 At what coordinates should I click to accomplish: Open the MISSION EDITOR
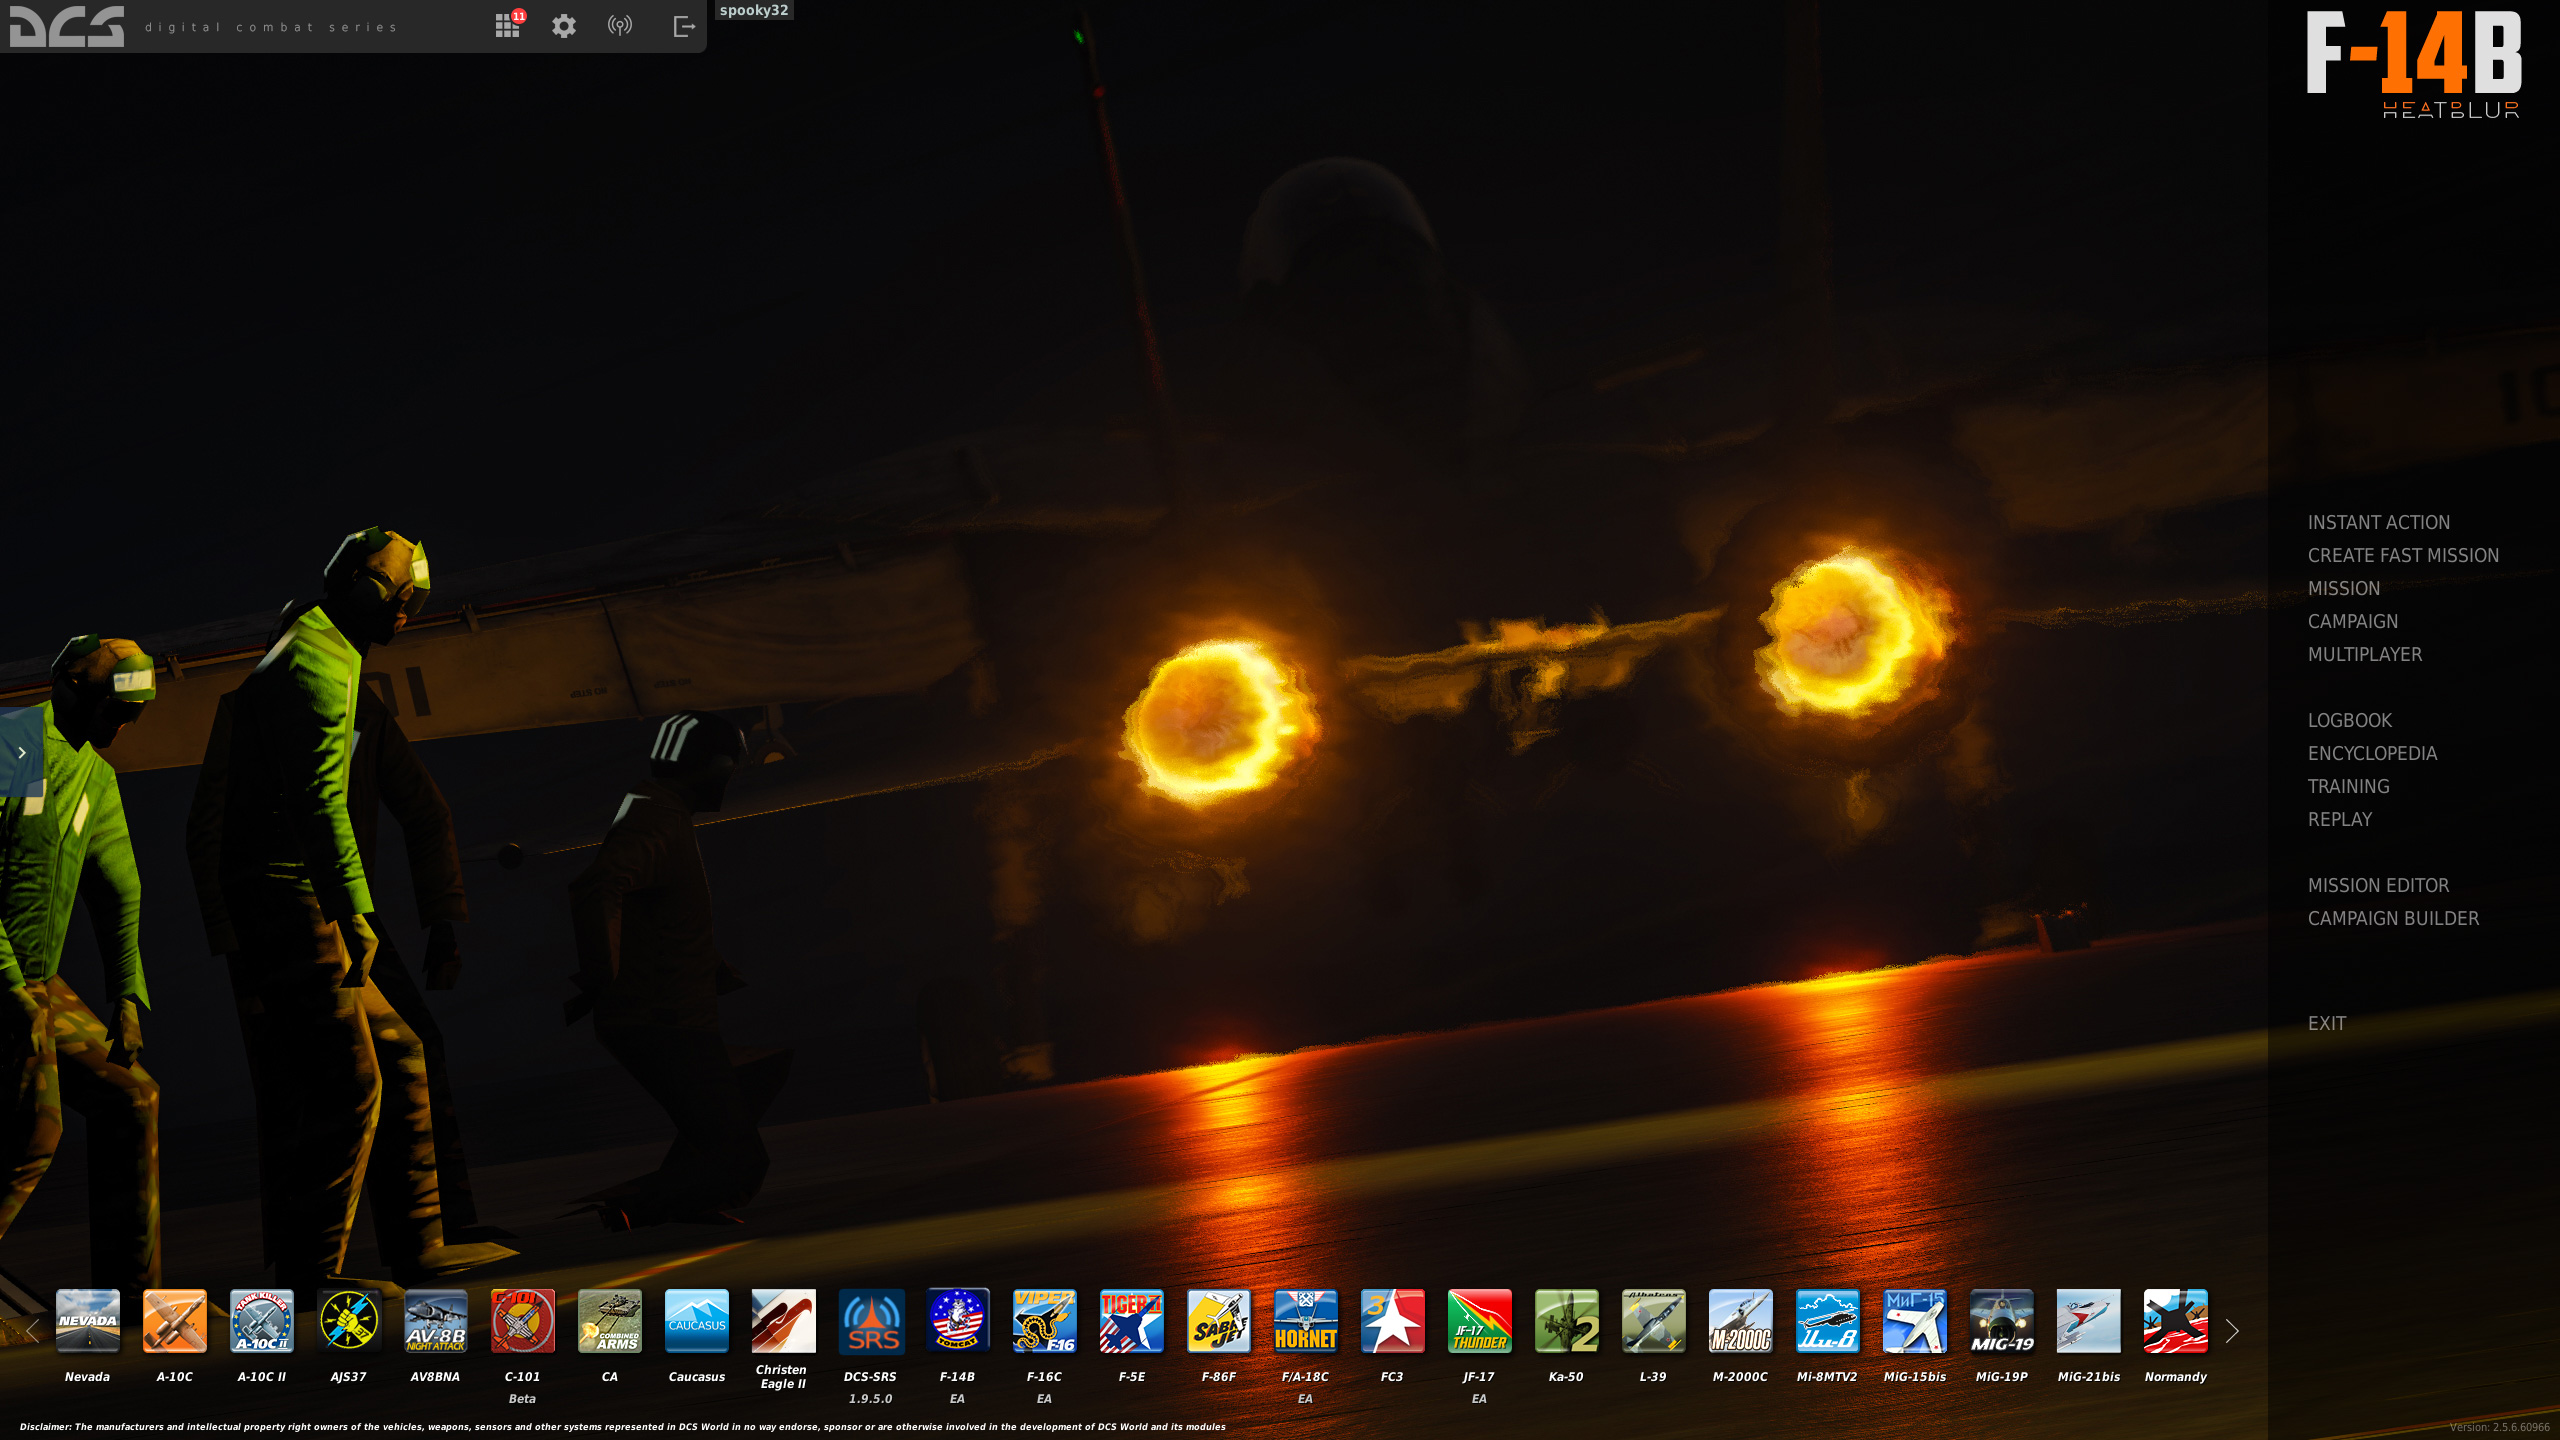[x=2378, y=885]
